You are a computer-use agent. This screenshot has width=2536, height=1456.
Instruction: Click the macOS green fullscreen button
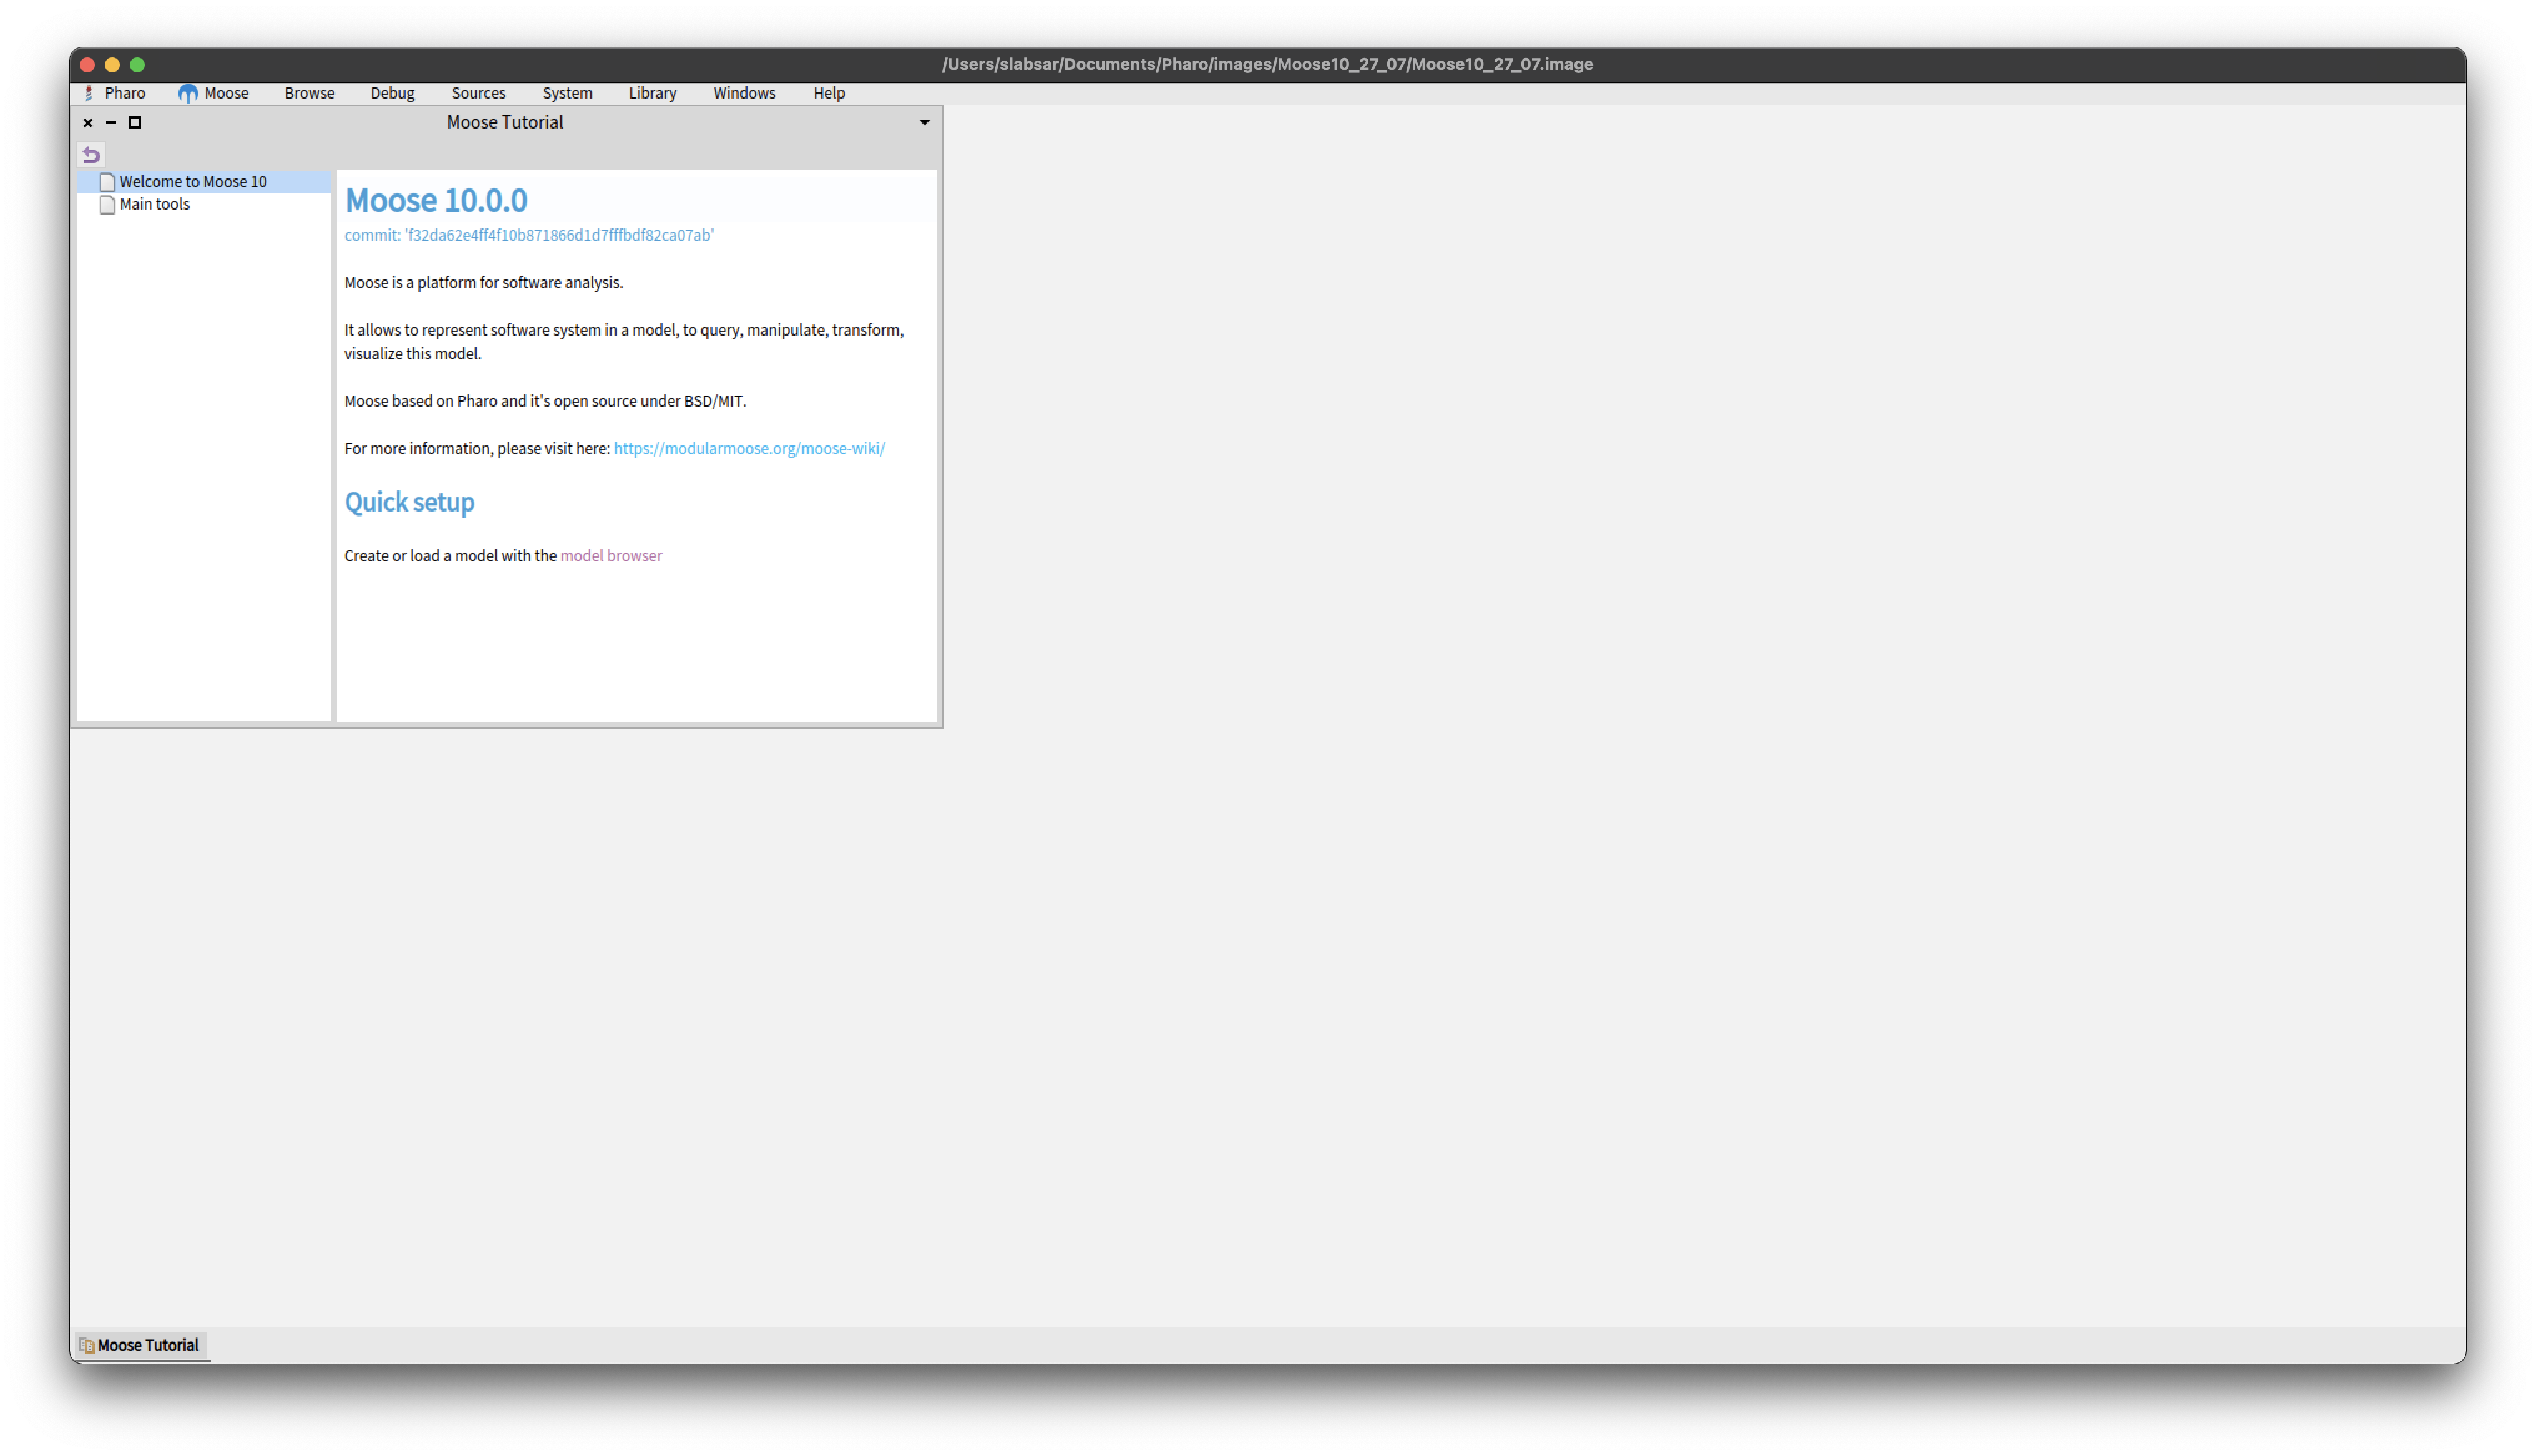pyautogui.click(x=137, y=65)
